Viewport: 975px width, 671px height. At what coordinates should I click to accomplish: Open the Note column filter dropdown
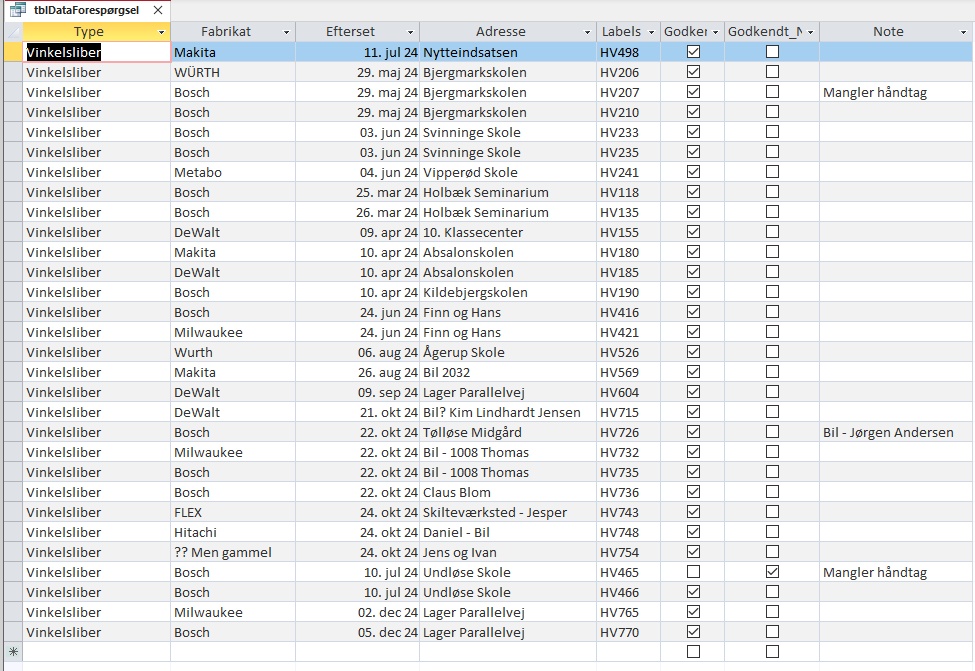click(964, 32)
